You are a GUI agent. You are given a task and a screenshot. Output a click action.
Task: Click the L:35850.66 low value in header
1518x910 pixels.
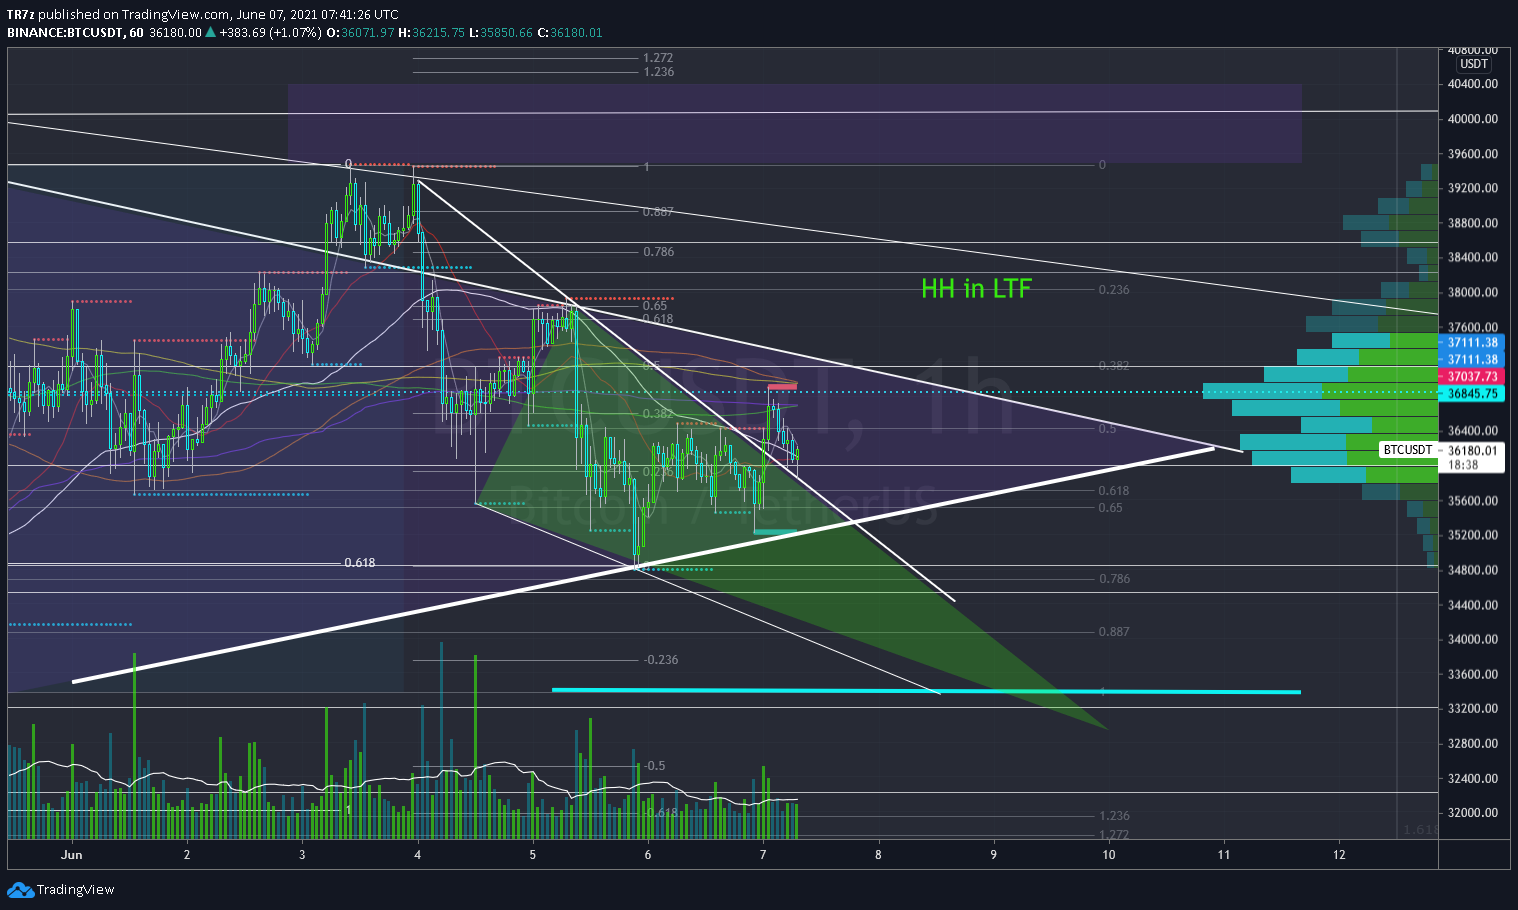[501, 32]
